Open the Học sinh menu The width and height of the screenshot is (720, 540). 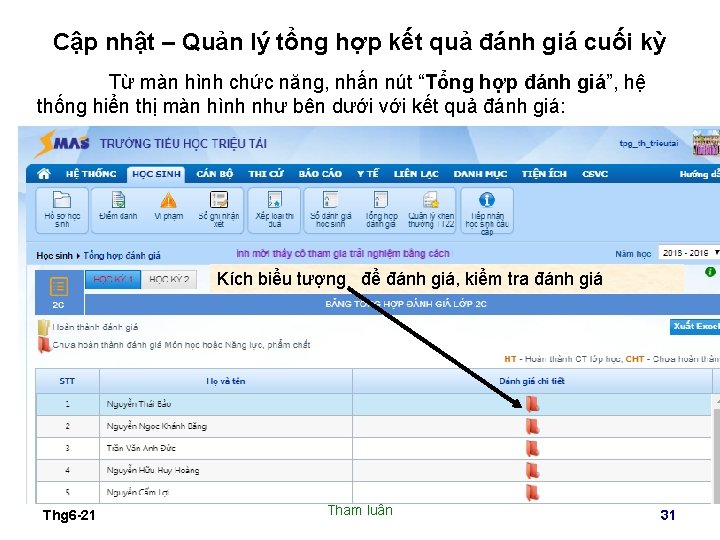pos(156,174)
